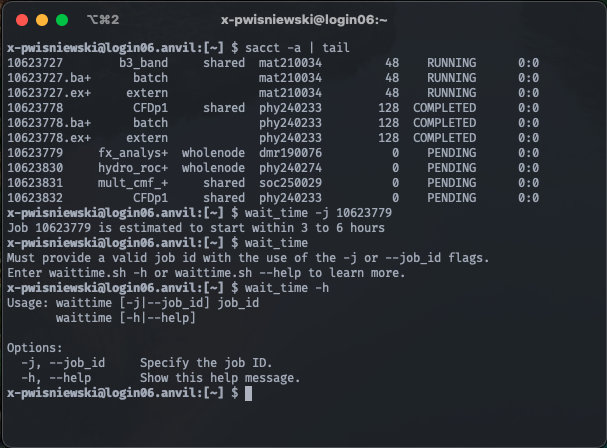This screenshot has height=448, width=607.
Task: Click the Options: heading
Action: (34, 348)
